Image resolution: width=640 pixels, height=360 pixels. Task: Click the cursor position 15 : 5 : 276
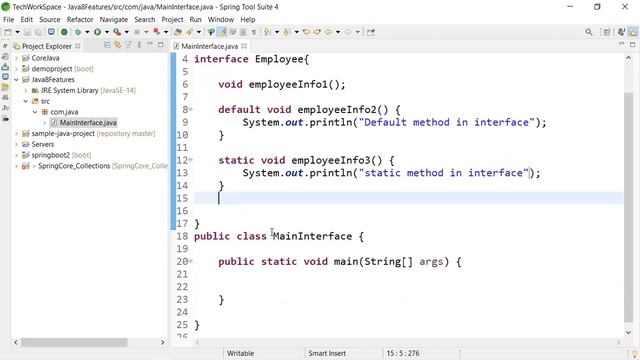tap(403, 353)
